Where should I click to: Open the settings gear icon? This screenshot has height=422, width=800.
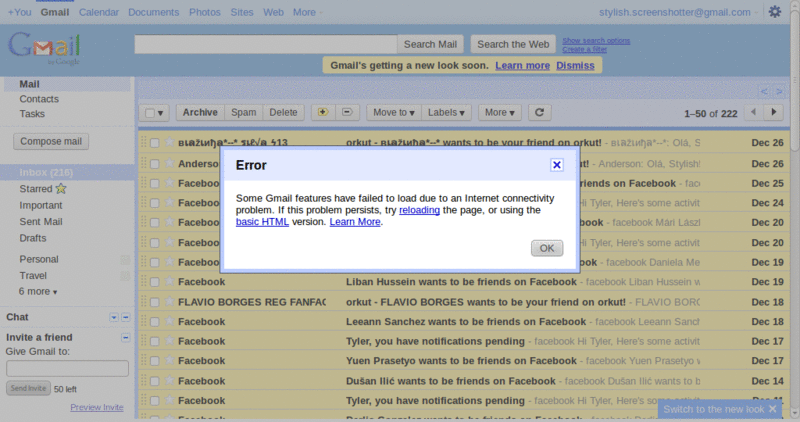774,12
